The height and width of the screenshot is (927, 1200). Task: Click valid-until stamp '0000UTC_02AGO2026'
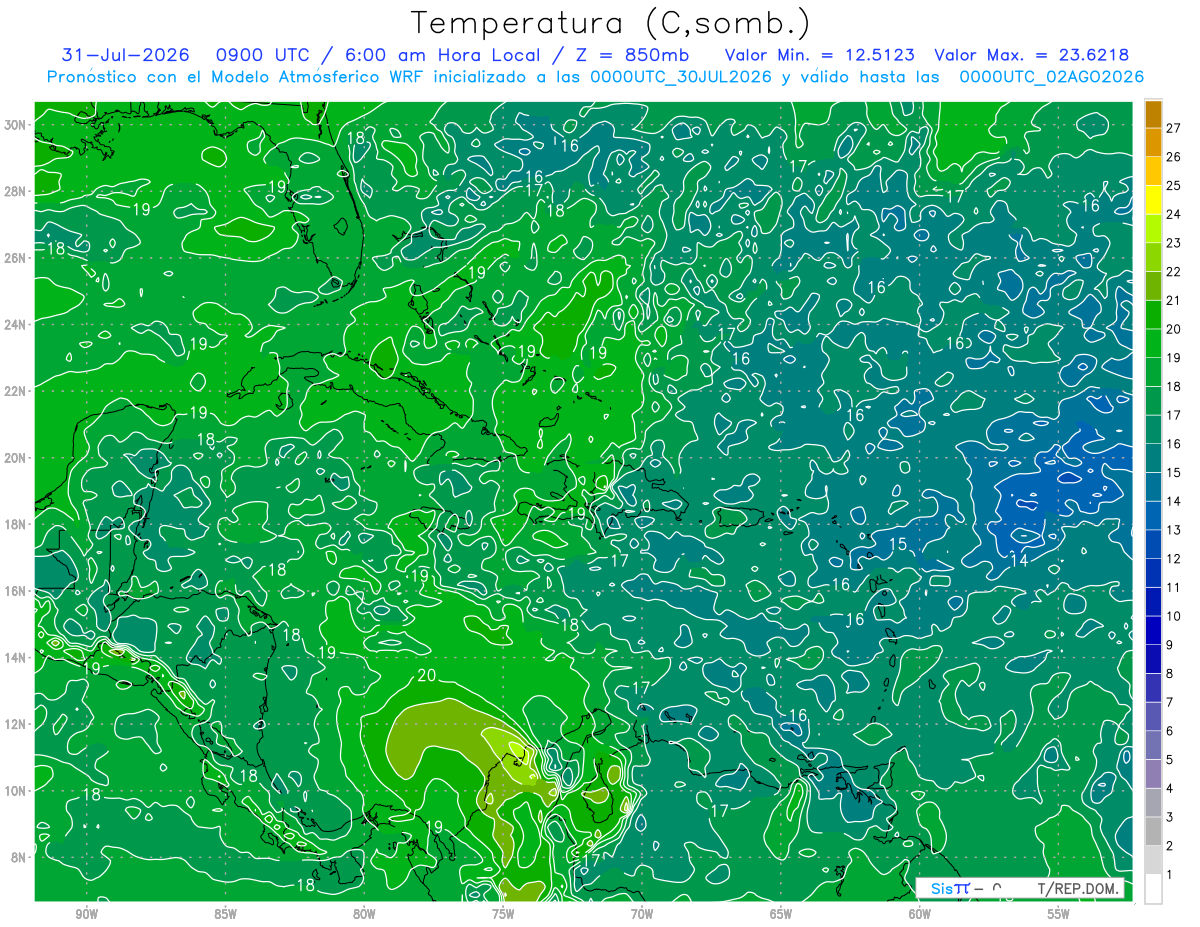1052,77
